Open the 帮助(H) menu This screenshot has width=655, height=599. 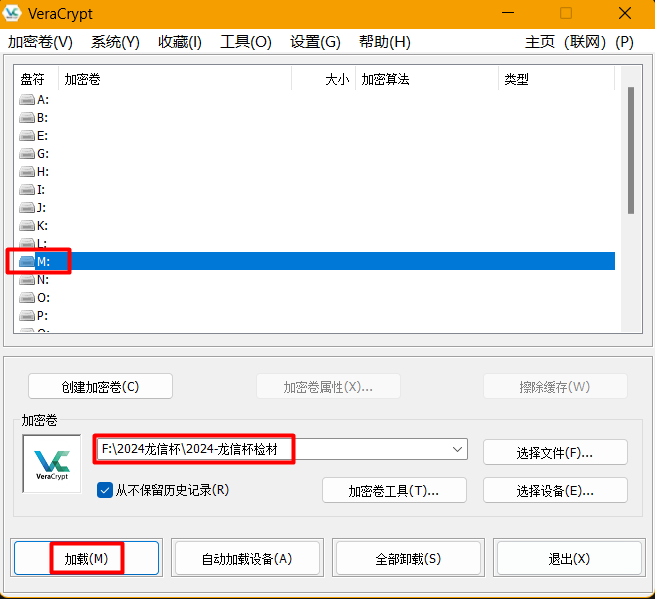click(x=385, y=42)
